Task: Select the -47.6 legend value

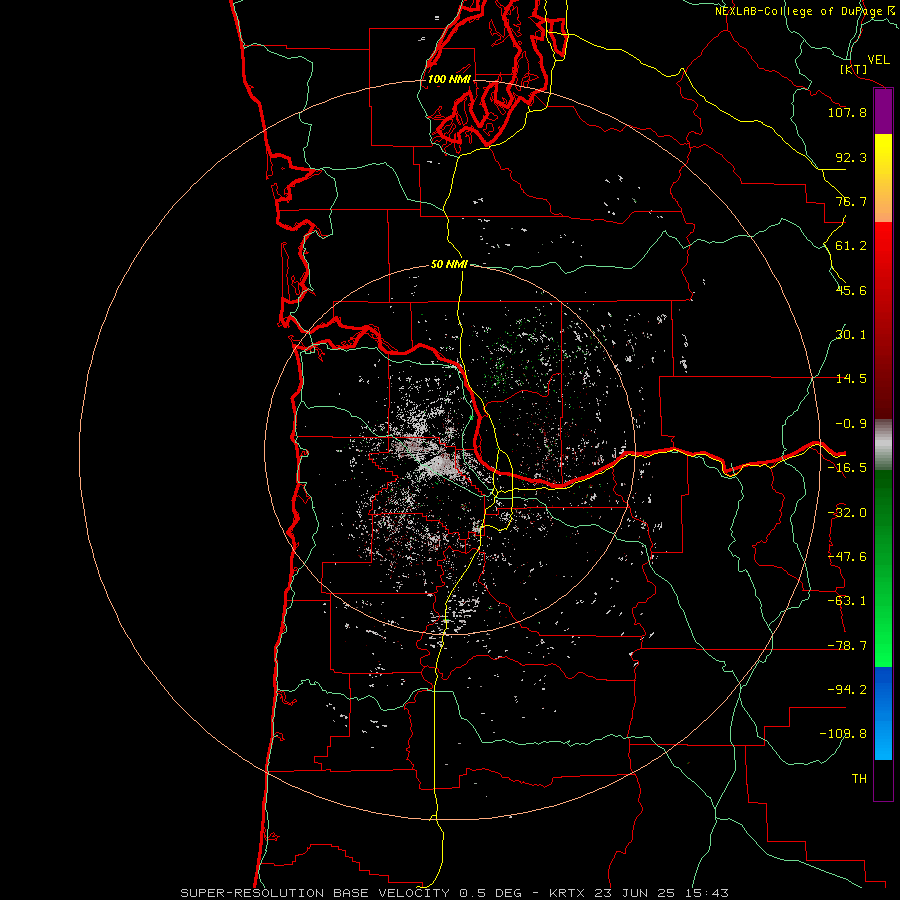Action: [x=847, y=557]
